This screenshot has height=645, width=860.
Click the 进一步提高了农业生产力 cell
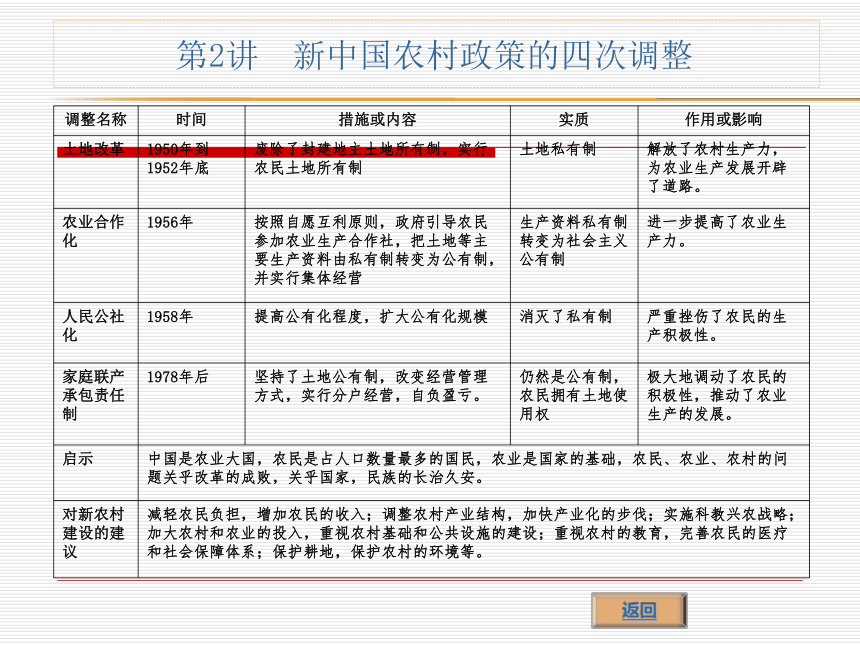(723, 255)
